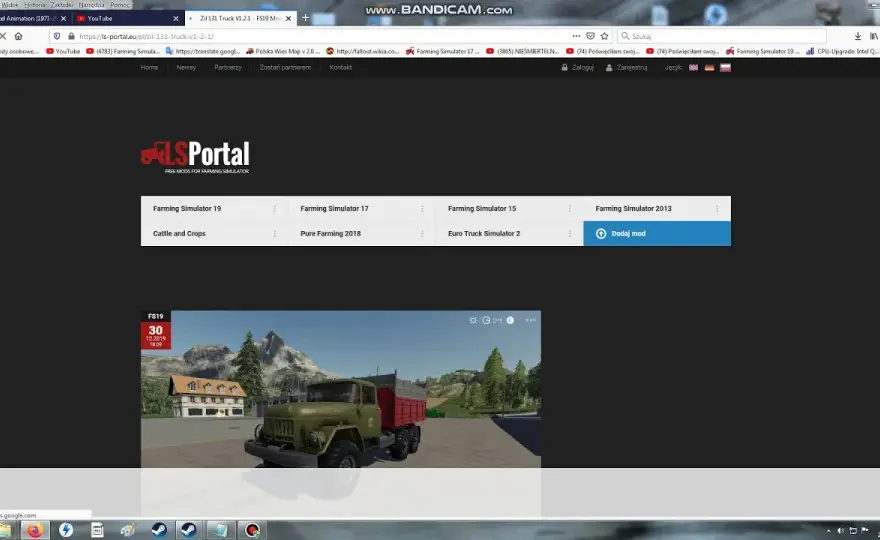Open Farming Simulator 15 category
The image size is (880, 540).
tap(482, 208)
